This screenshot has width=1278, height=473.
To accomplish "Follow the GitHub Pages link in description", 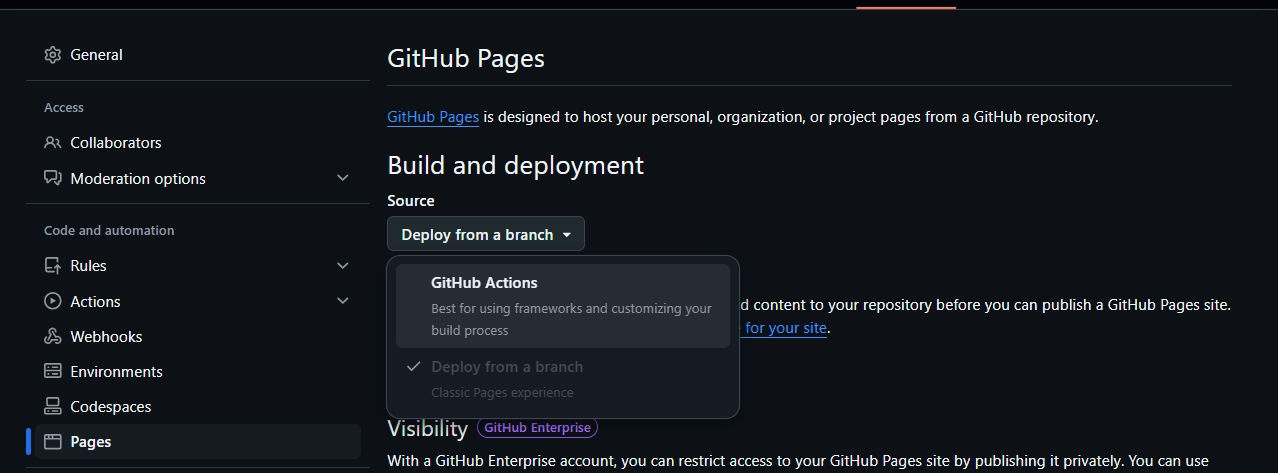I will 433,117.
